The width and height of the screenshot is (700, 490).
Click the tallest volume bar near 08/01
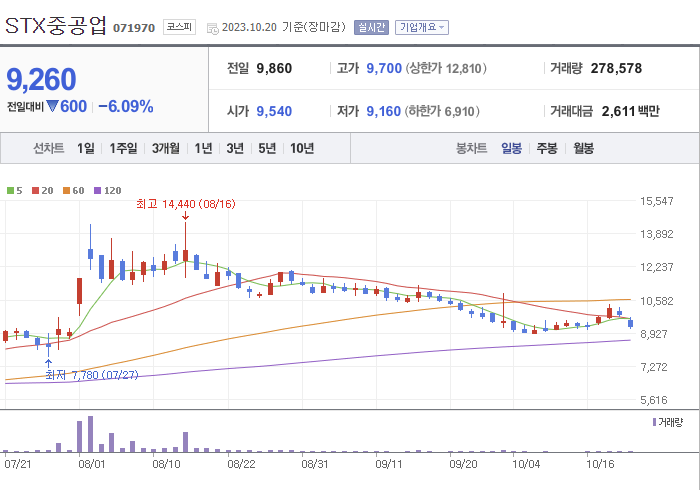(x=90, y=434)
